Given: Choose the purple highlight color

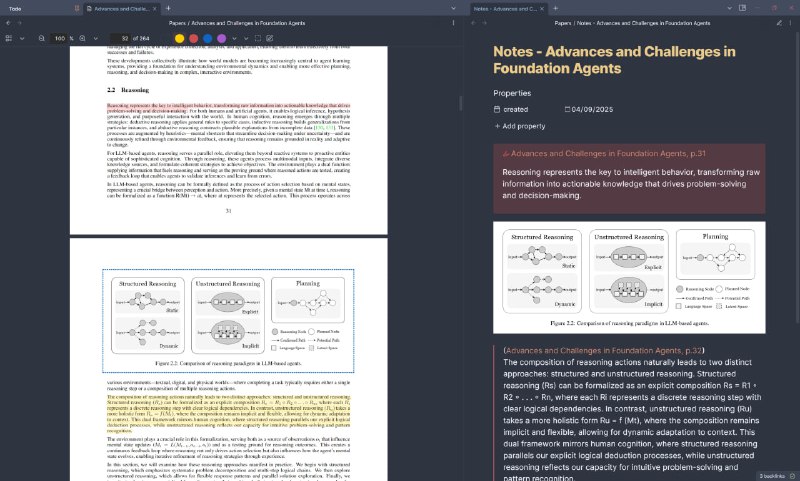Looking at the screenshot, I should pos(221,38).
